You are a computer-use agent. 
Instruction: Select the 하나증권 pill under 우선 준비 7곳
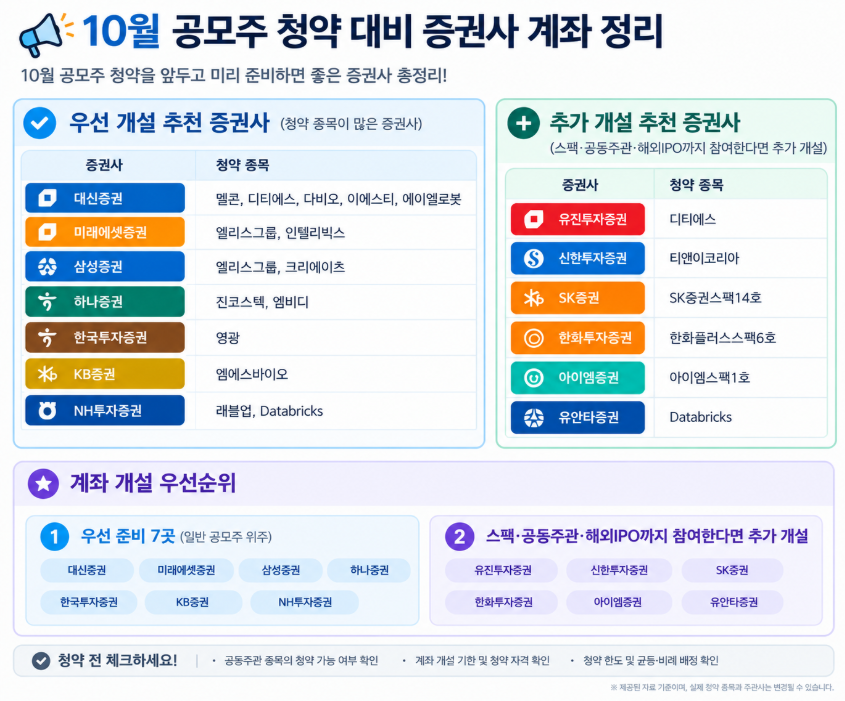point(369,571)
